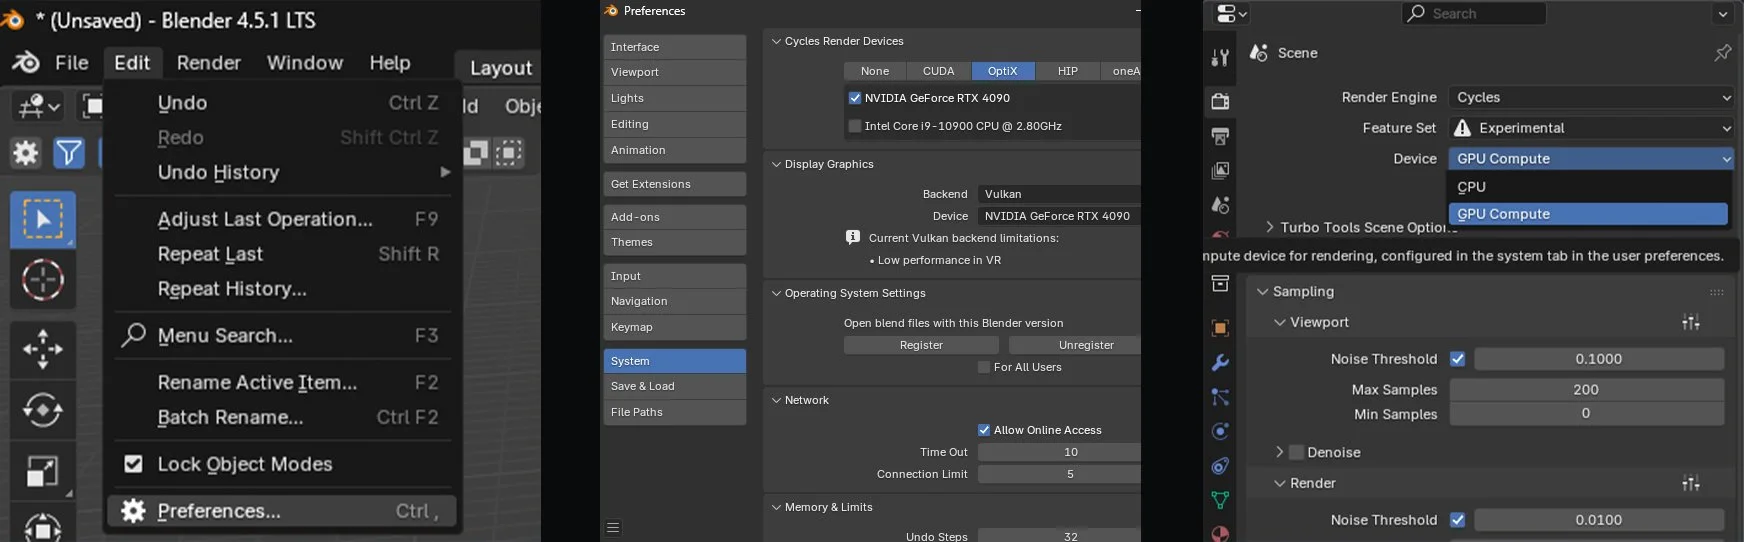Open the Render menu in the menu bar

[209, 63]
